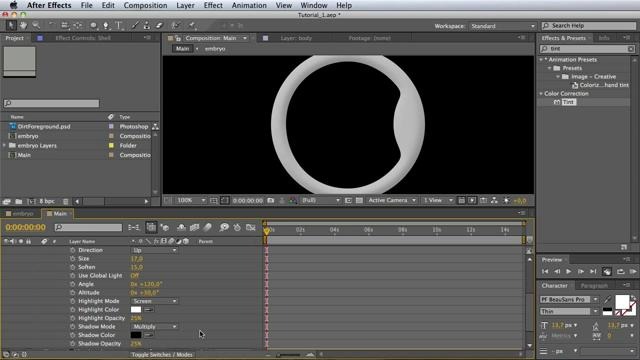The width and height of the screenshot is (640, 360).
Task: Open the Composition Mini-Flowchart in timeline
Action: (133, 227)
